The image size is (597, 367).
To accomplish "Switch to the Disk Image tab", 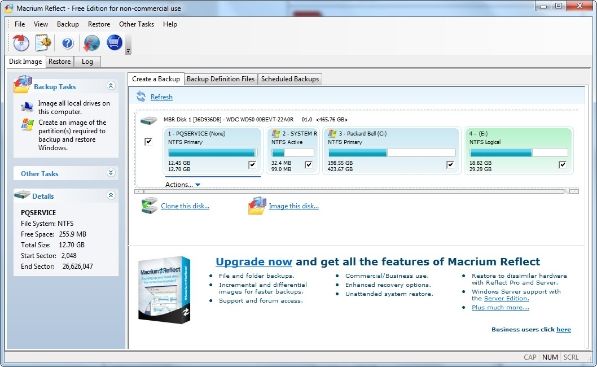I will click(x=25, y=61).
